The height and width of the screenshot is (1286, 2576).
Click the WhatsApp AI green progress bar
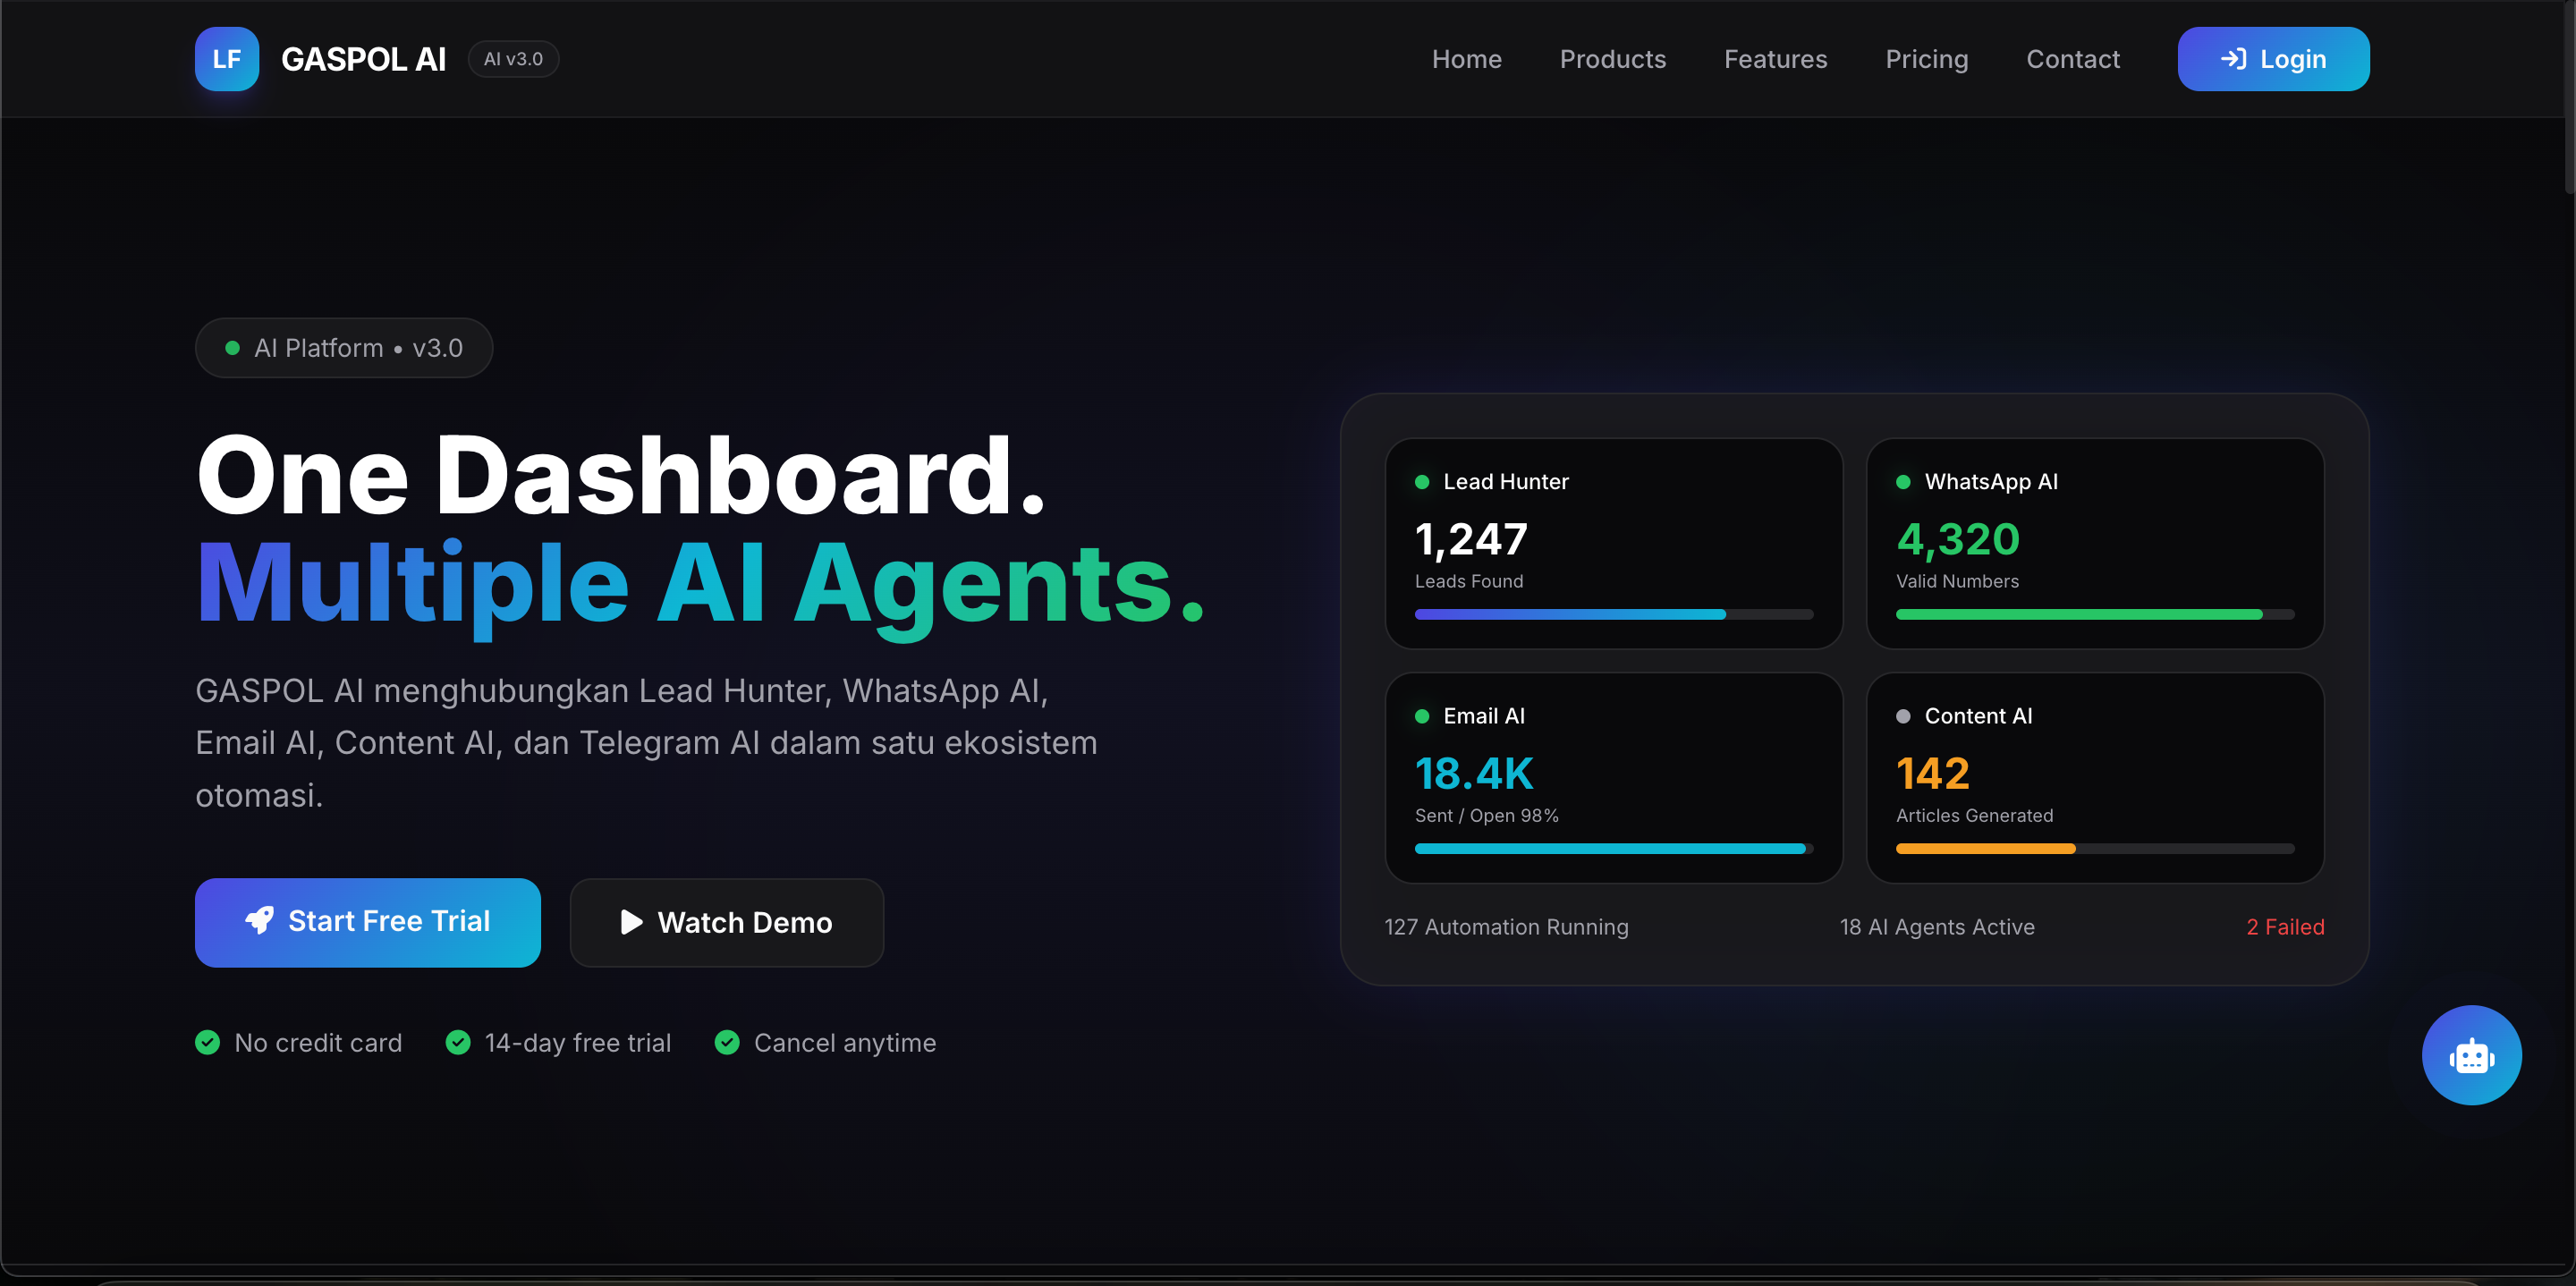2095,614
